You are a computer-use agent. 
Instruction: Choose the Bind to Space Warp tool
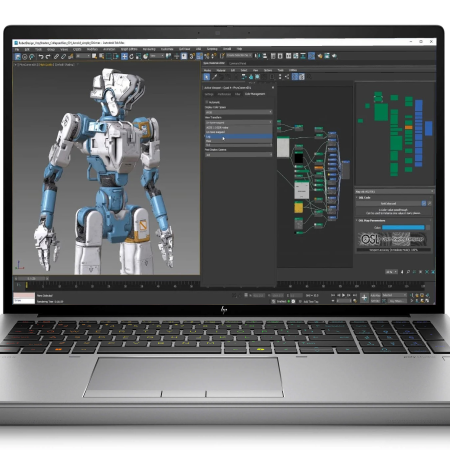(70, 57)
